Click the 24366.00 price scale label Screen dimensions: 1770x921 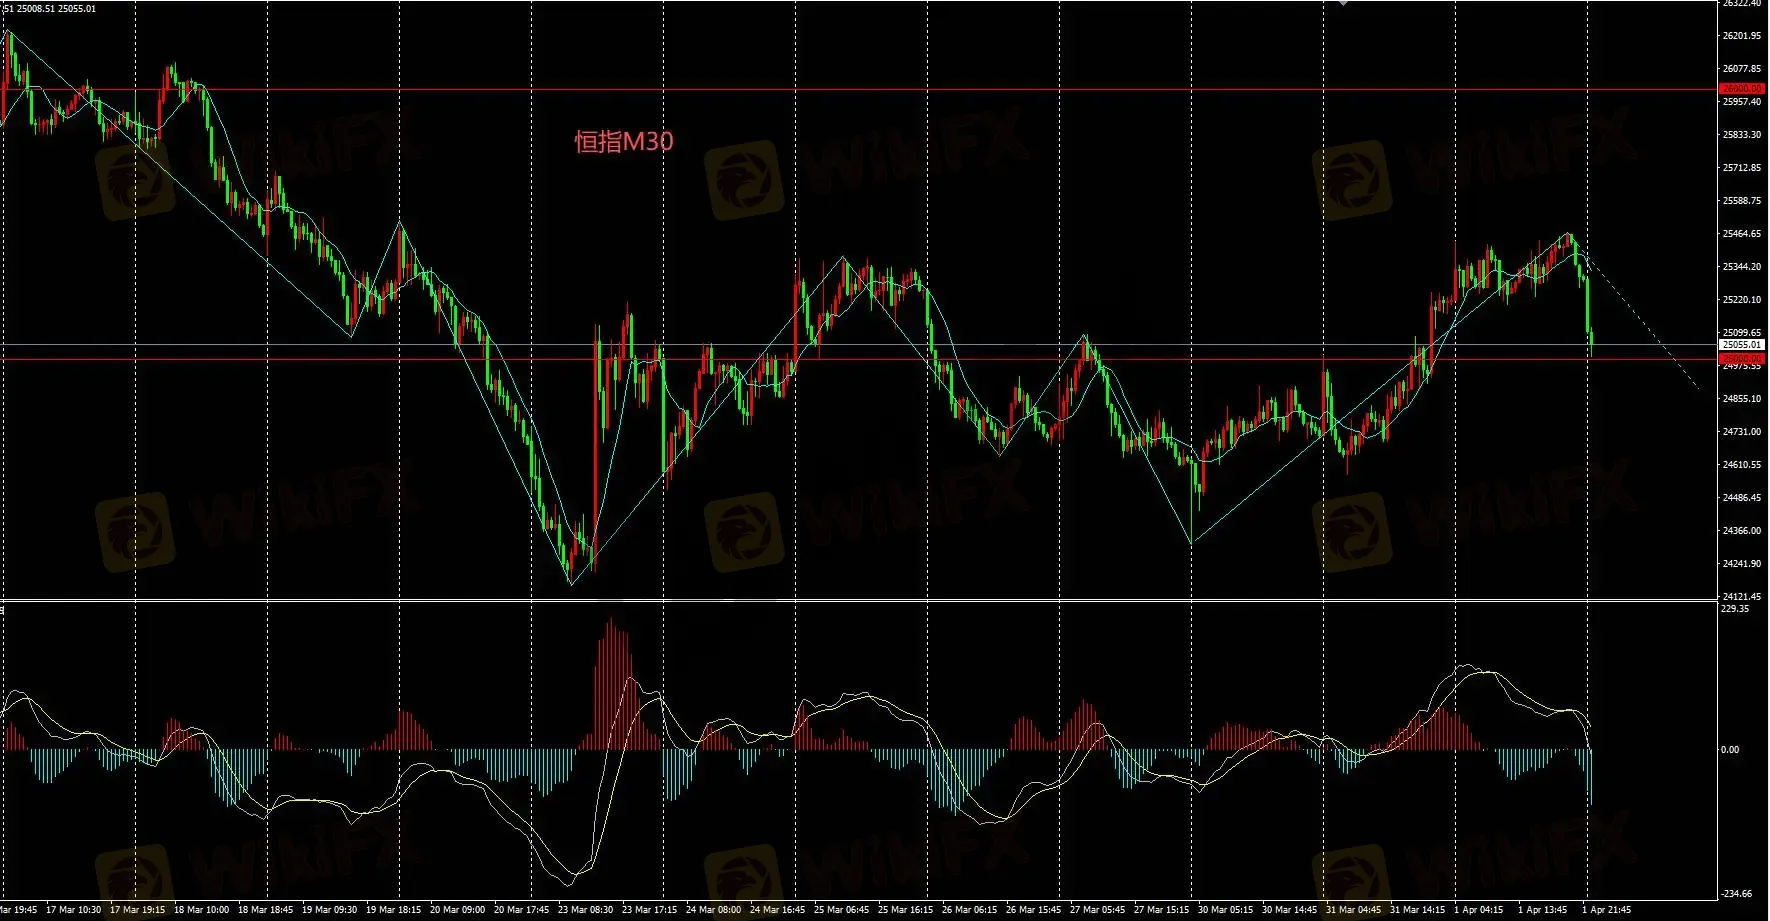point(1741,531)
